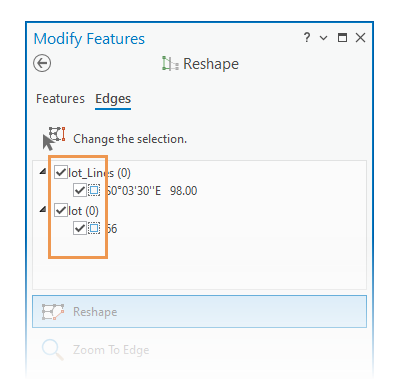Collapse the lot tree node
The image size is (400, 380).
coord(43,210)
